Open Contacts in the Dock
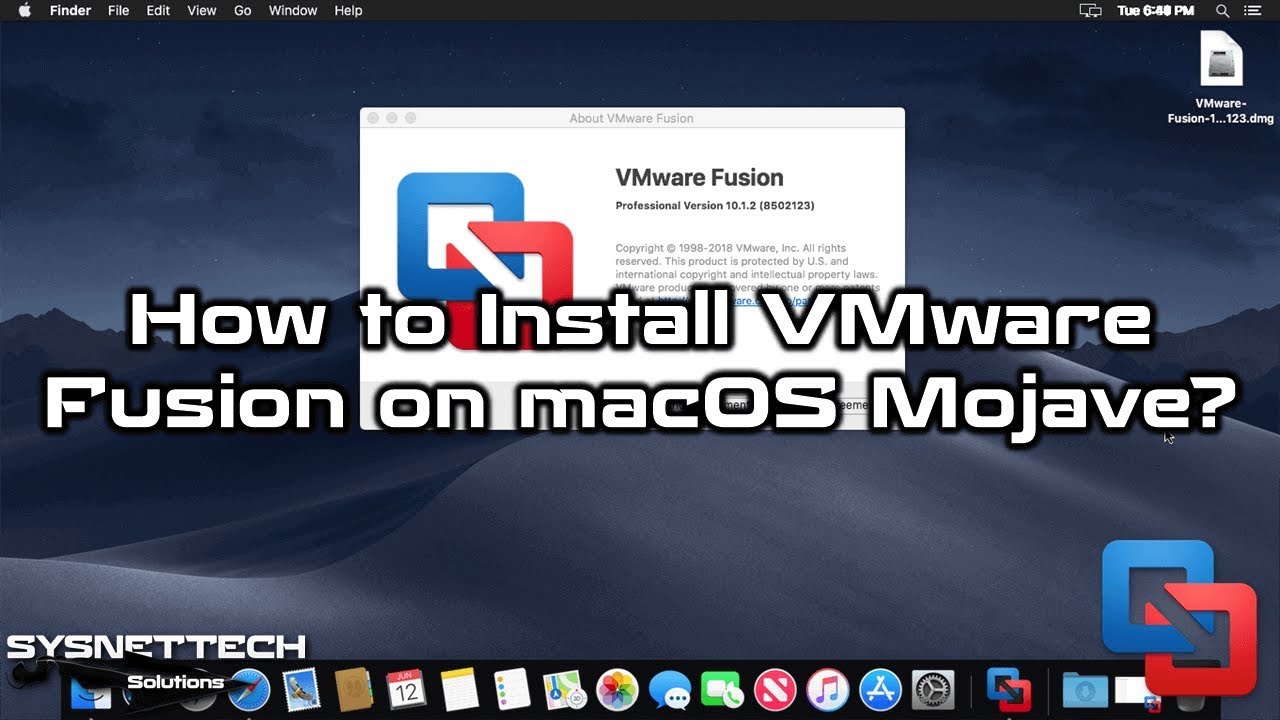 pos(354,690)
